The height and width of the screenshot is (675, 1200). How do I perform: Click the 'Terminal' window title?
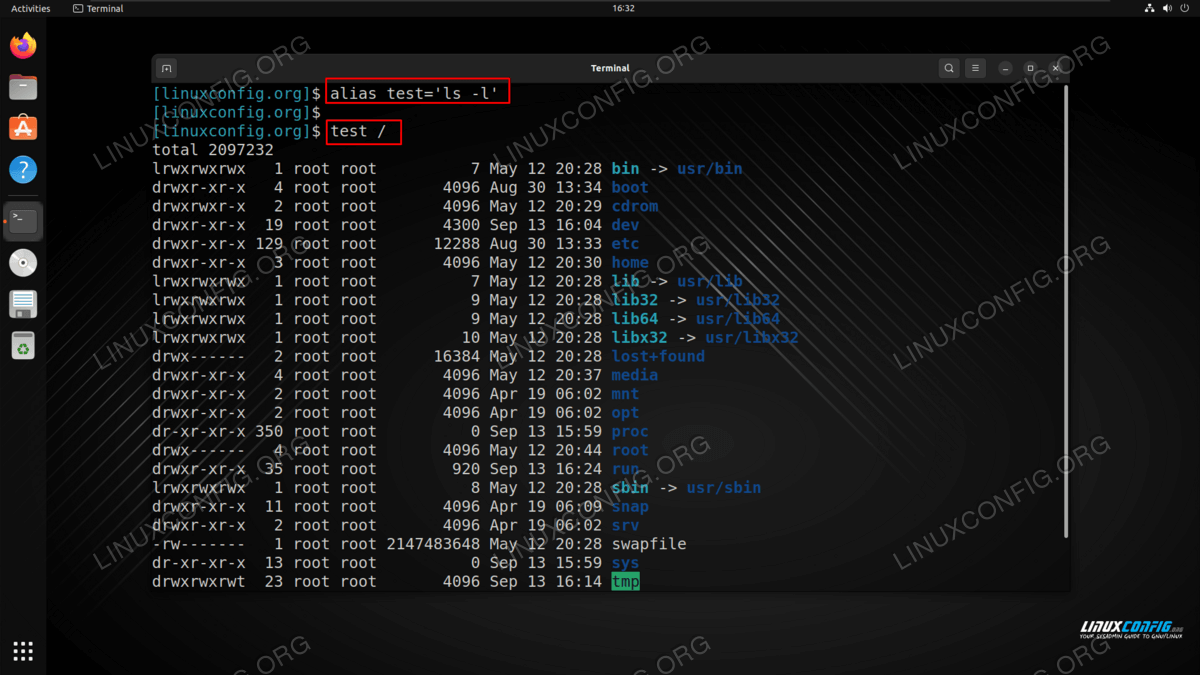point(610,68)
